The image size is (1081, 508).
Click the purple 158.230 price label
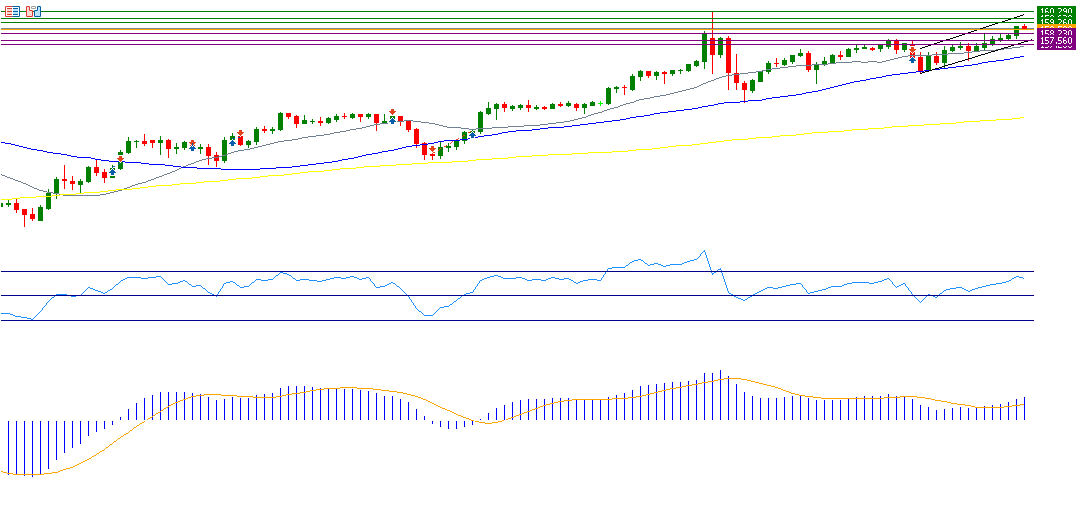point(1056,34)
